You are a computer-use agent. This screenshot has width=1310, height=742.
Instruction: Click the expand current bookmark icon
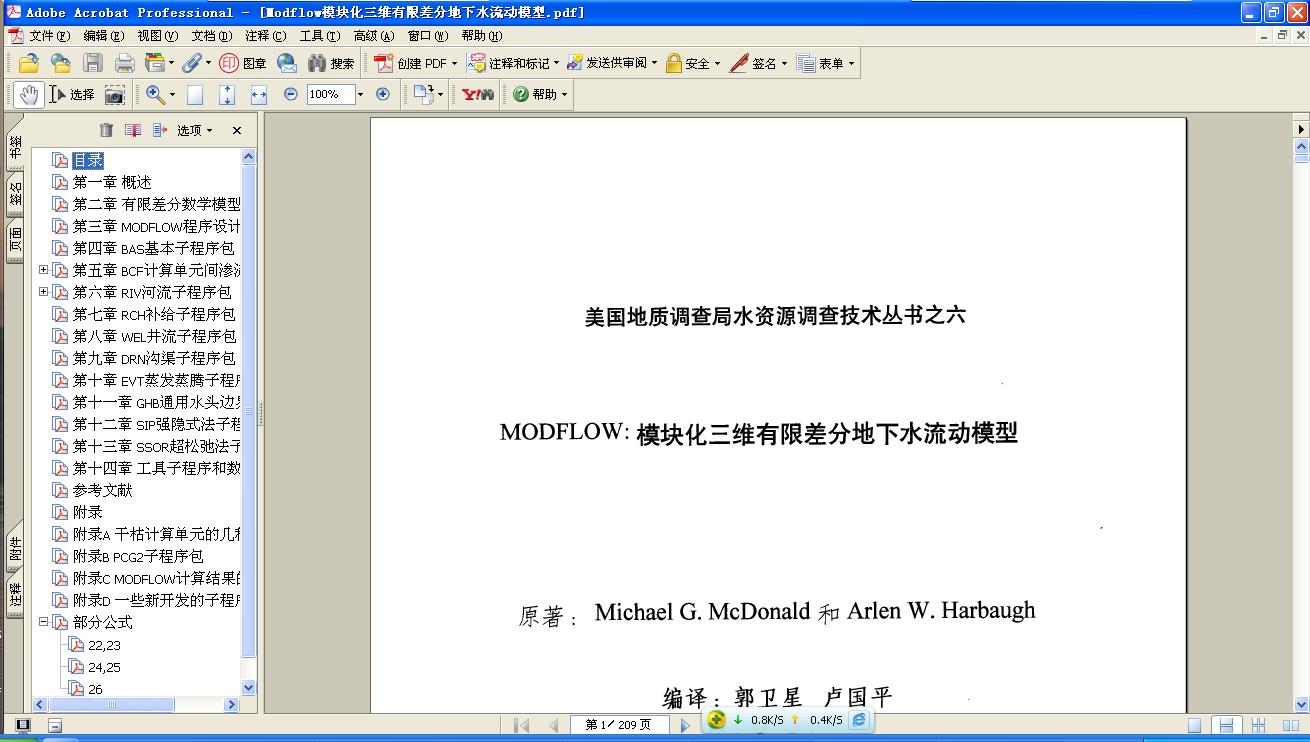[160, 130]
